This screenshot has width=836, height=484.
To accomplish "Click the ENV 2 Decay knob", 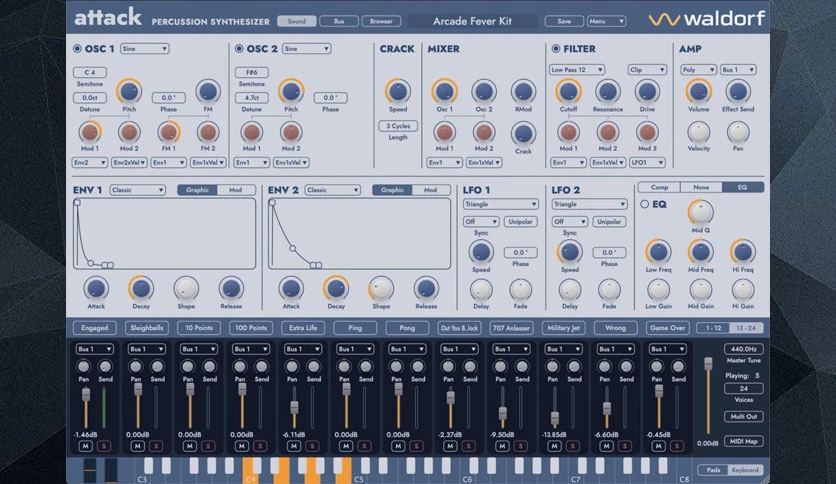I will pyautogui.click(x=336, y=288).
